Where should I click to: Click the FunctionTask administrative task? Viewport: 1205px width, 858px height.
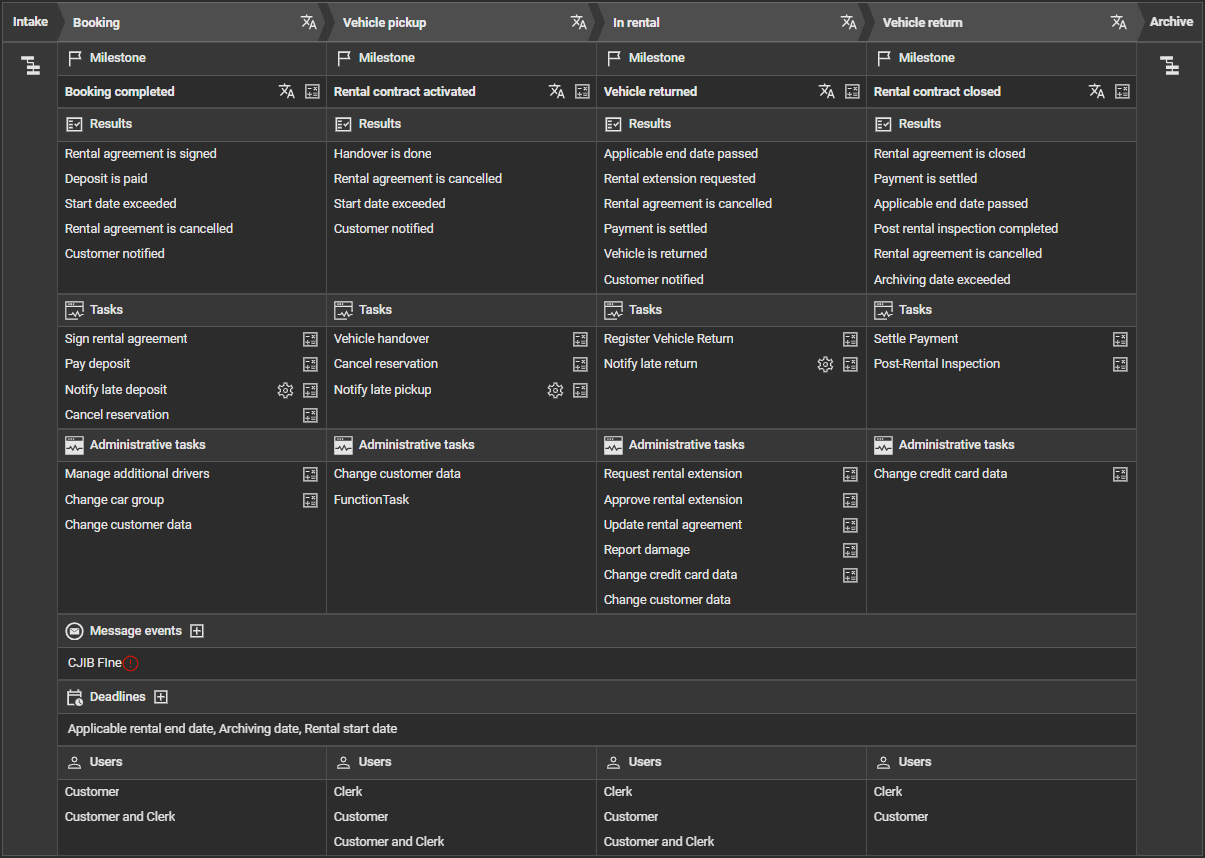[x=371, y=500]
